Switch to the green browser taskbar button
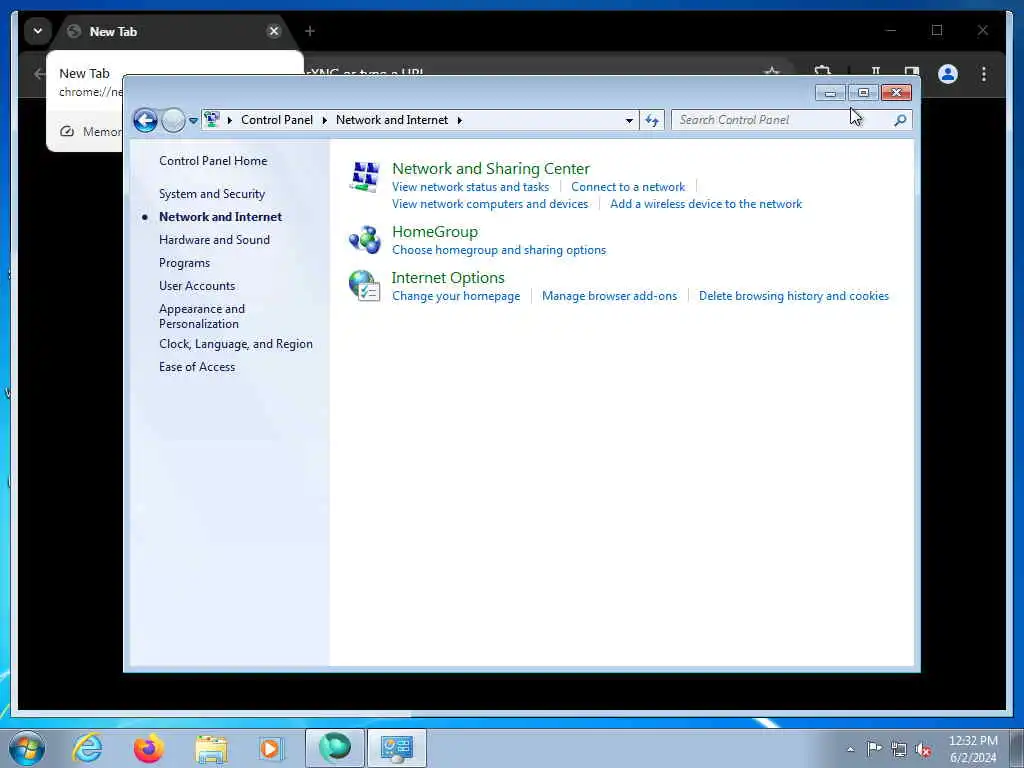 coord(335,748)
